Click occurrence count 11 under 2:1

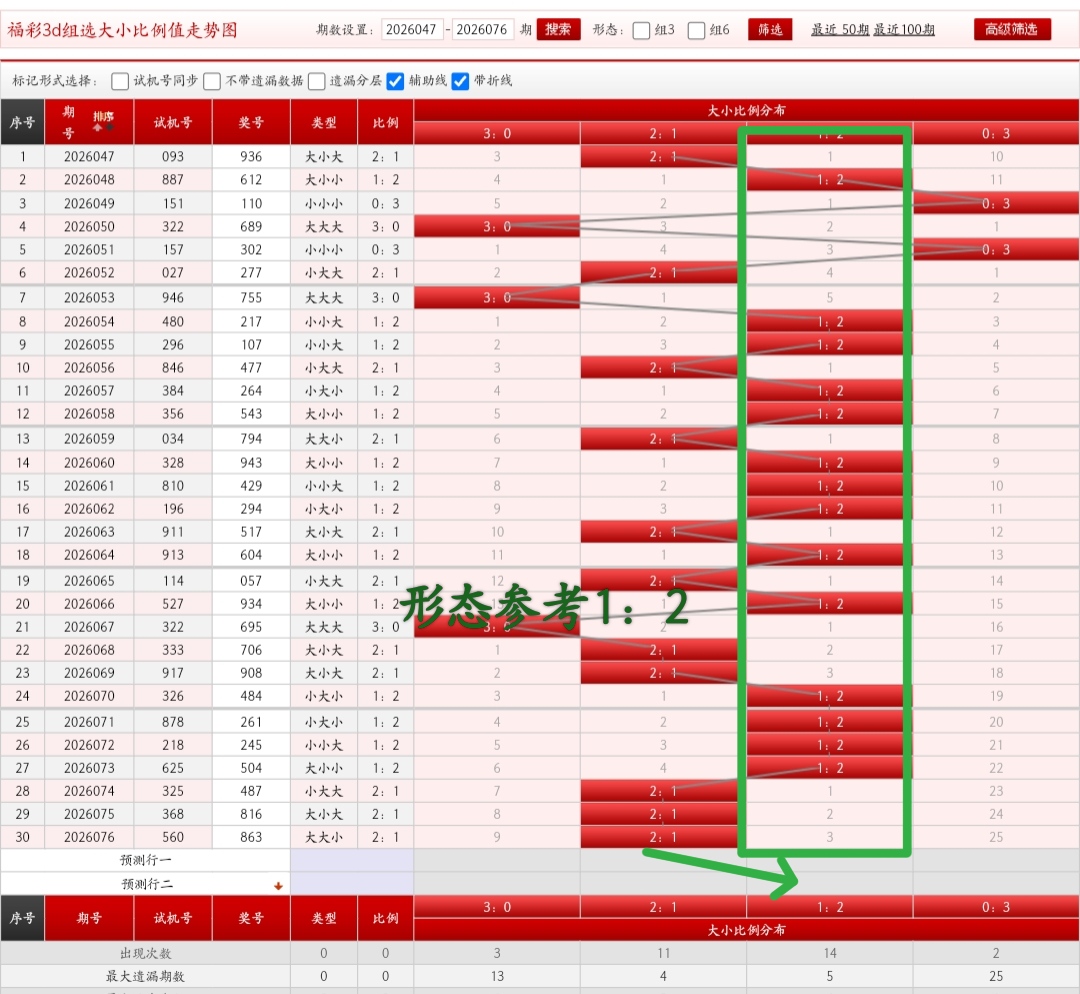tap(663, 953)
